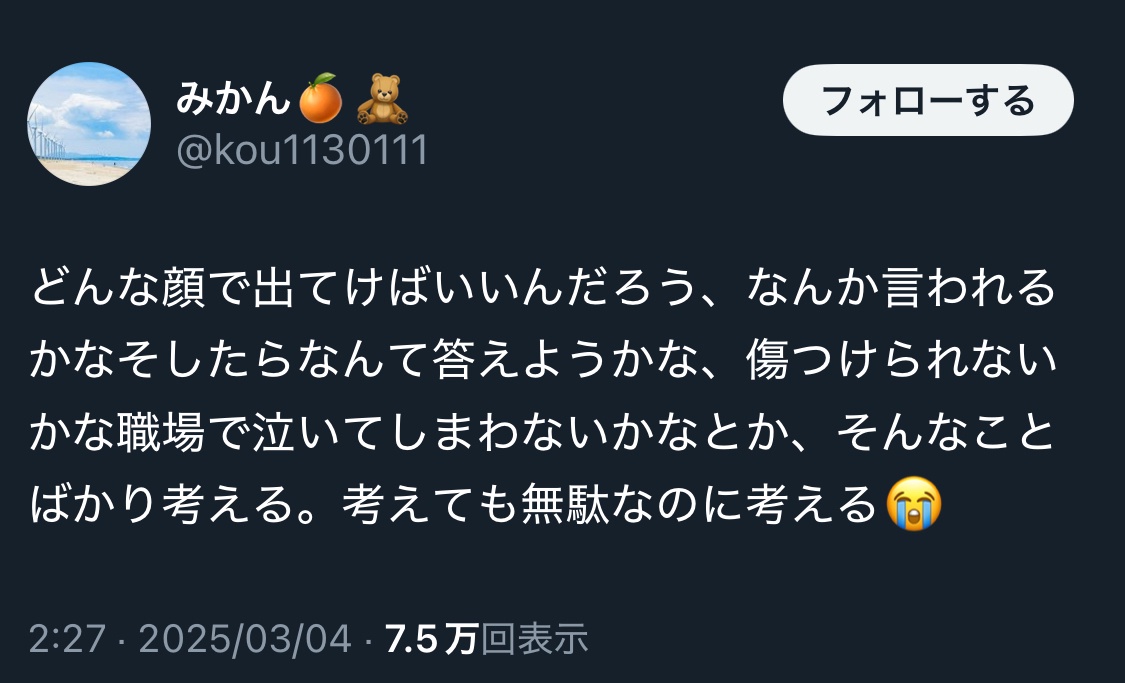Click the orange emoji beside みかん
1125x683 pixels.
pos(320,98)
